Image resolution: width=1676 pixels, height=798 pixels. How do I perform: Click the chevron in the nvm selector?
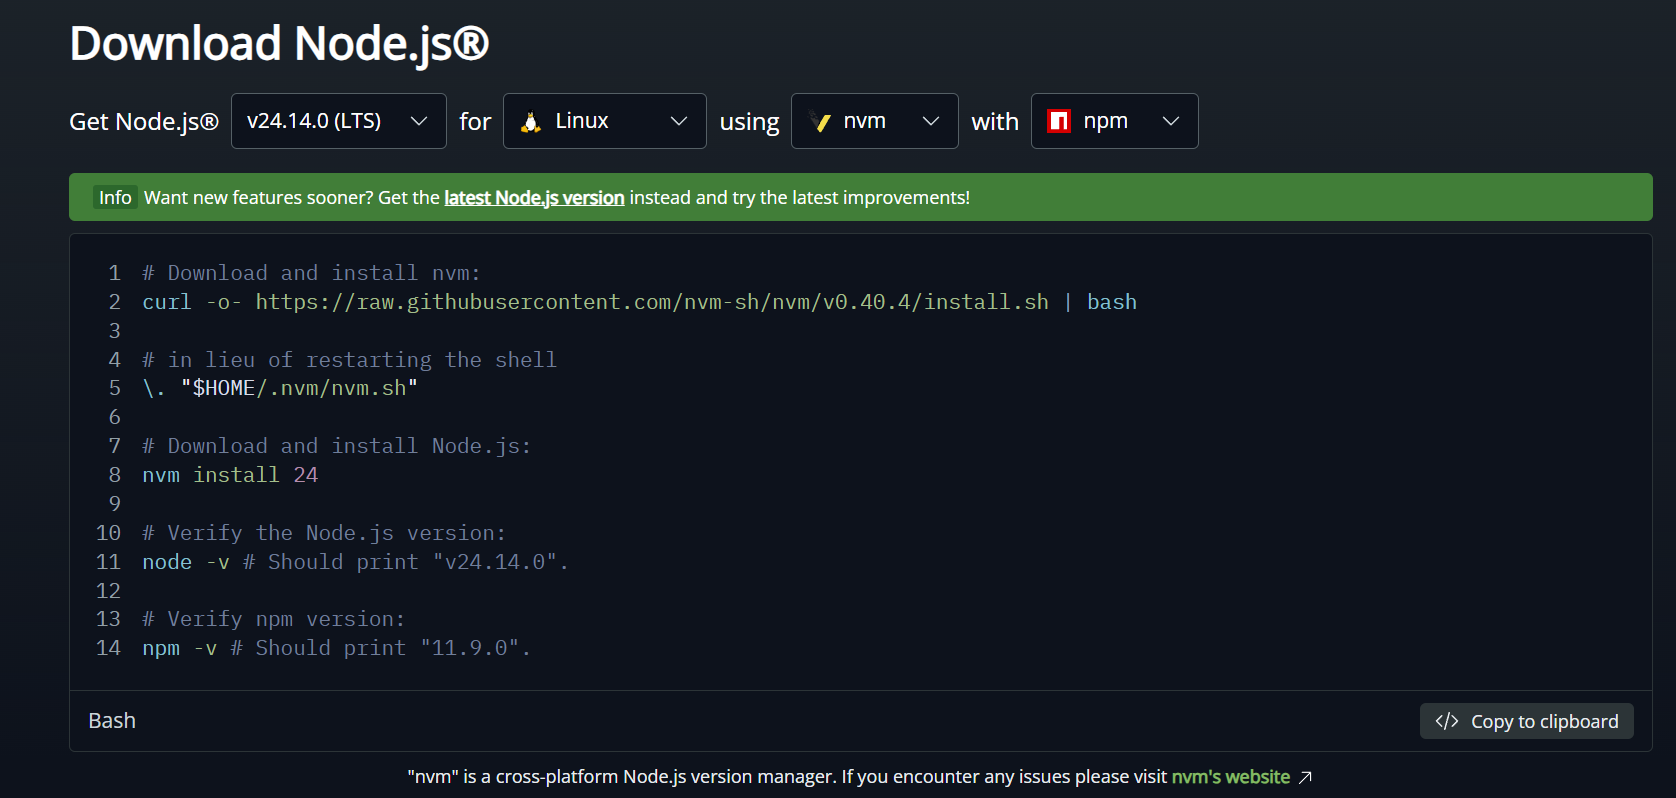(931, 121)
